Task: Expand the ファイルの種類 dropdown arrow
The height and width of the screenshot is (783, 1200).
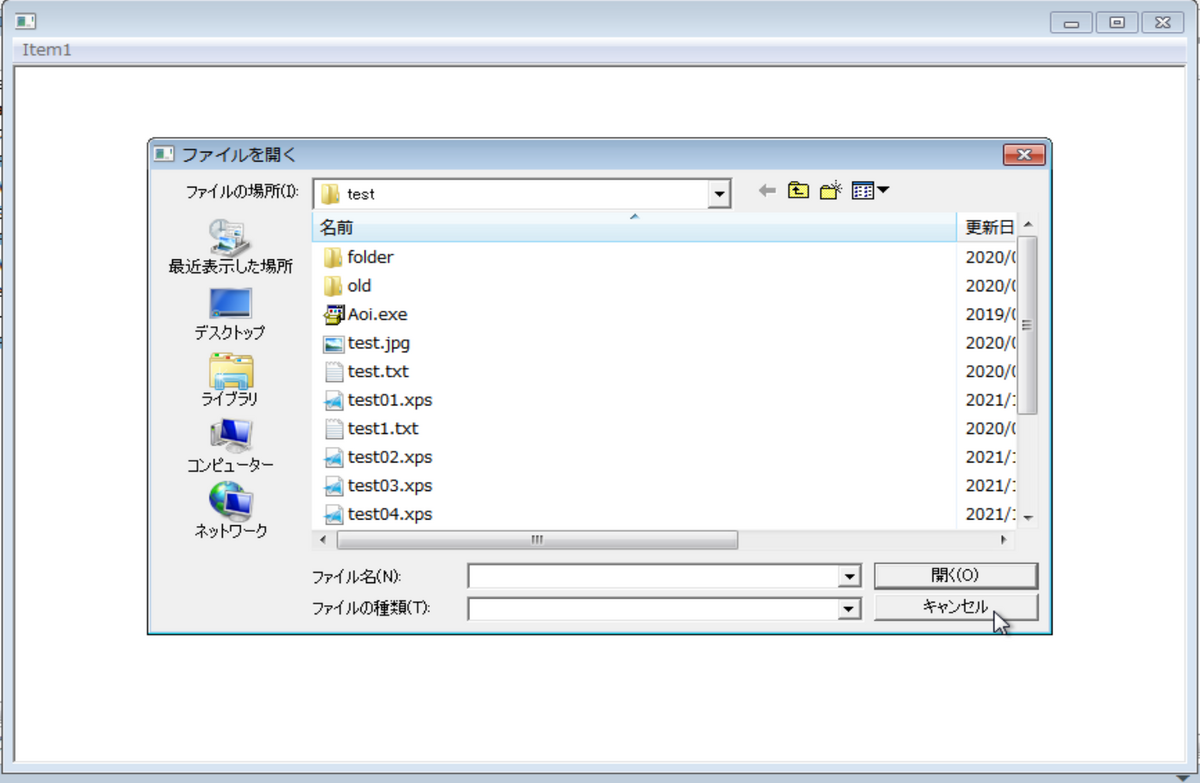Action: 850,607
